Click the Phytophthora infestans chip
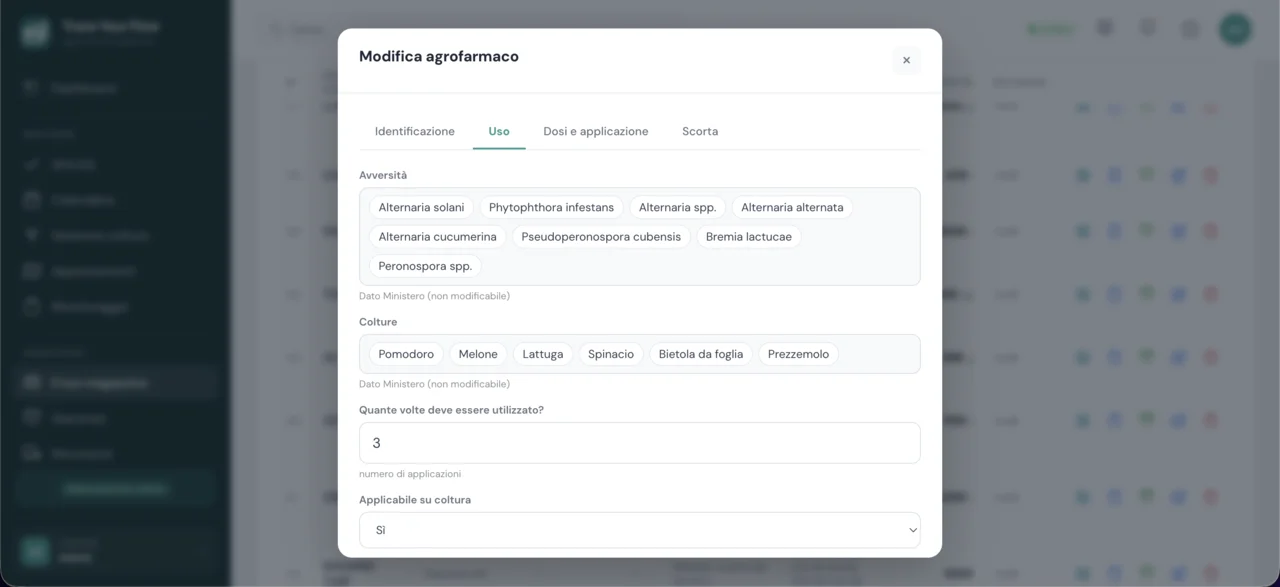Viewport: 1280px width, 587px height. point(552,208)
